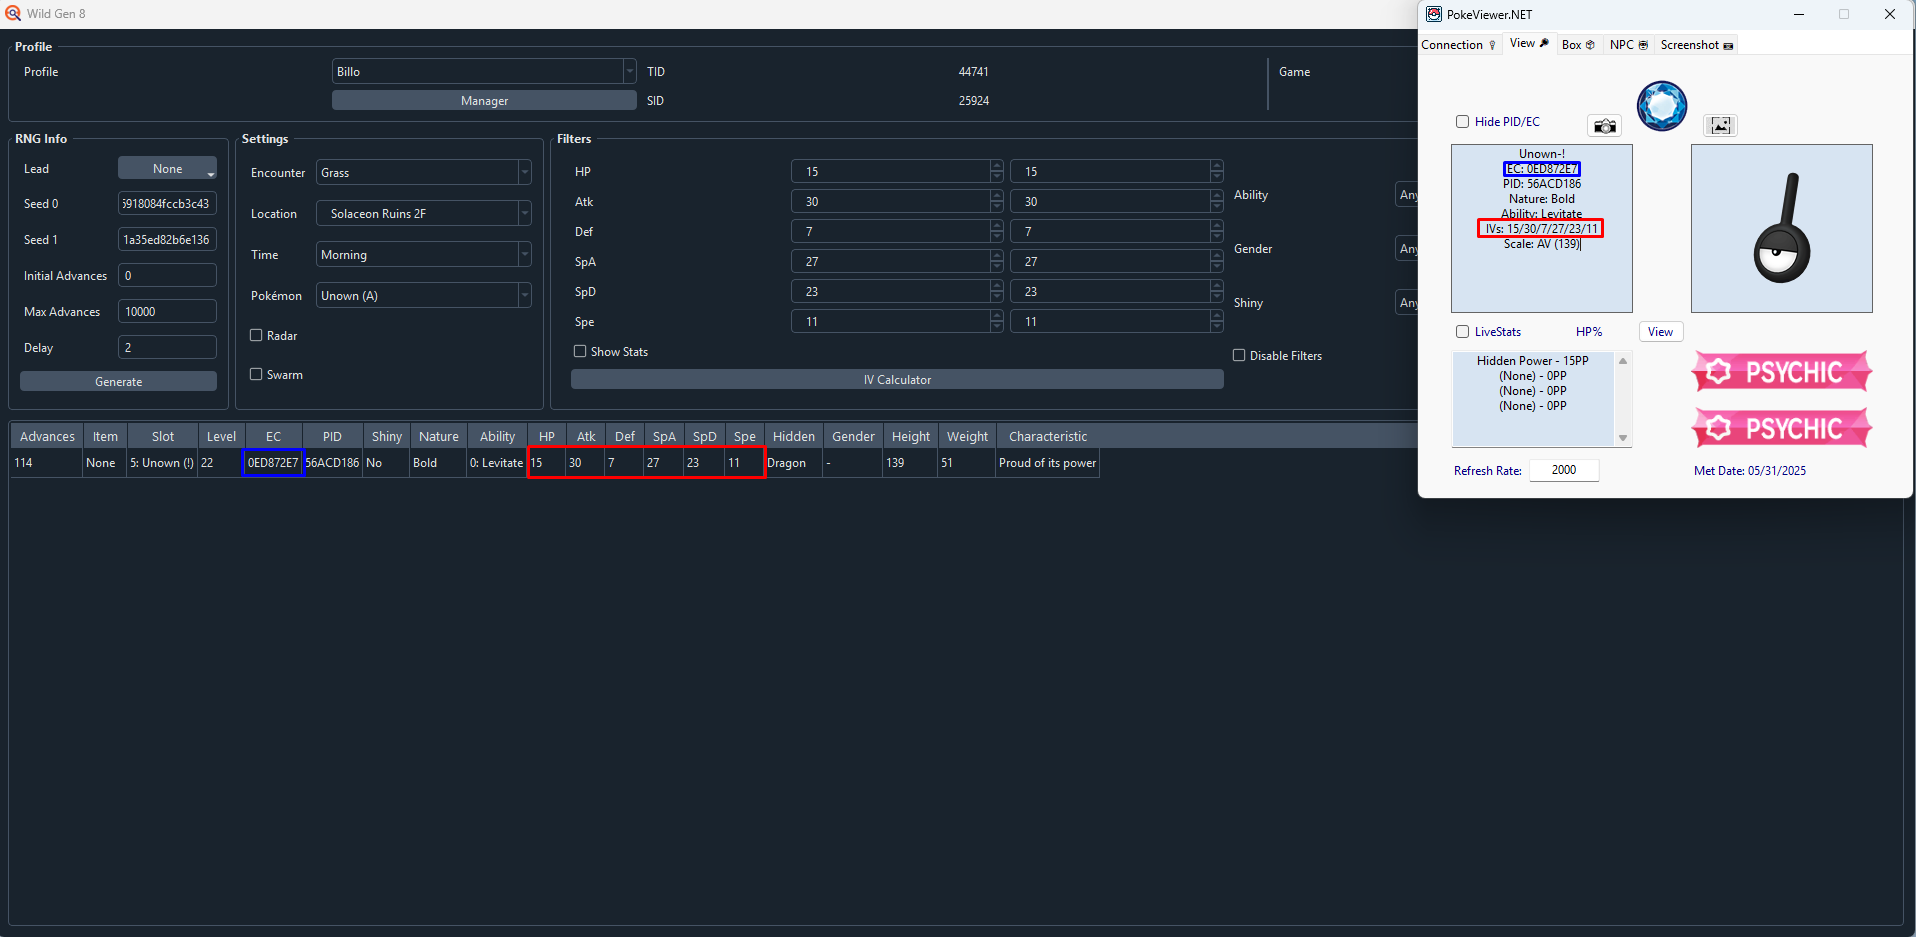Screen dimensions: 1916x937
Task: Click the View button beside HP%
Action: point(1660,331)
